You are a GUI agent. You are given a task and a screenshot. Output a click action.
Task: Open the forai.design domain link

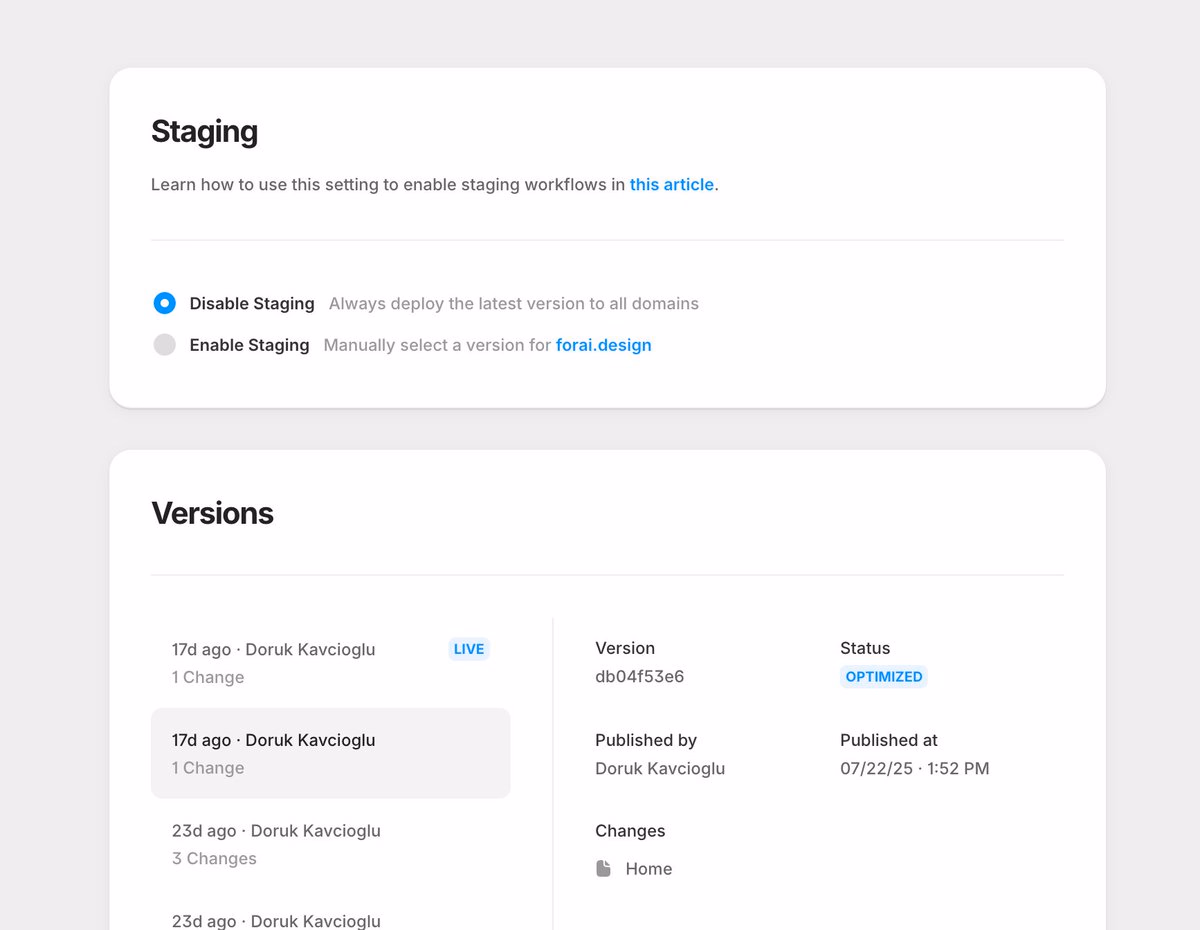click(x=604, y=345)
